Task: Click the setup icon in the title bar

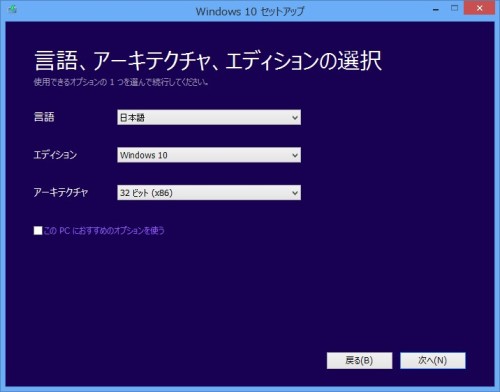Action: tap(13, 9)
